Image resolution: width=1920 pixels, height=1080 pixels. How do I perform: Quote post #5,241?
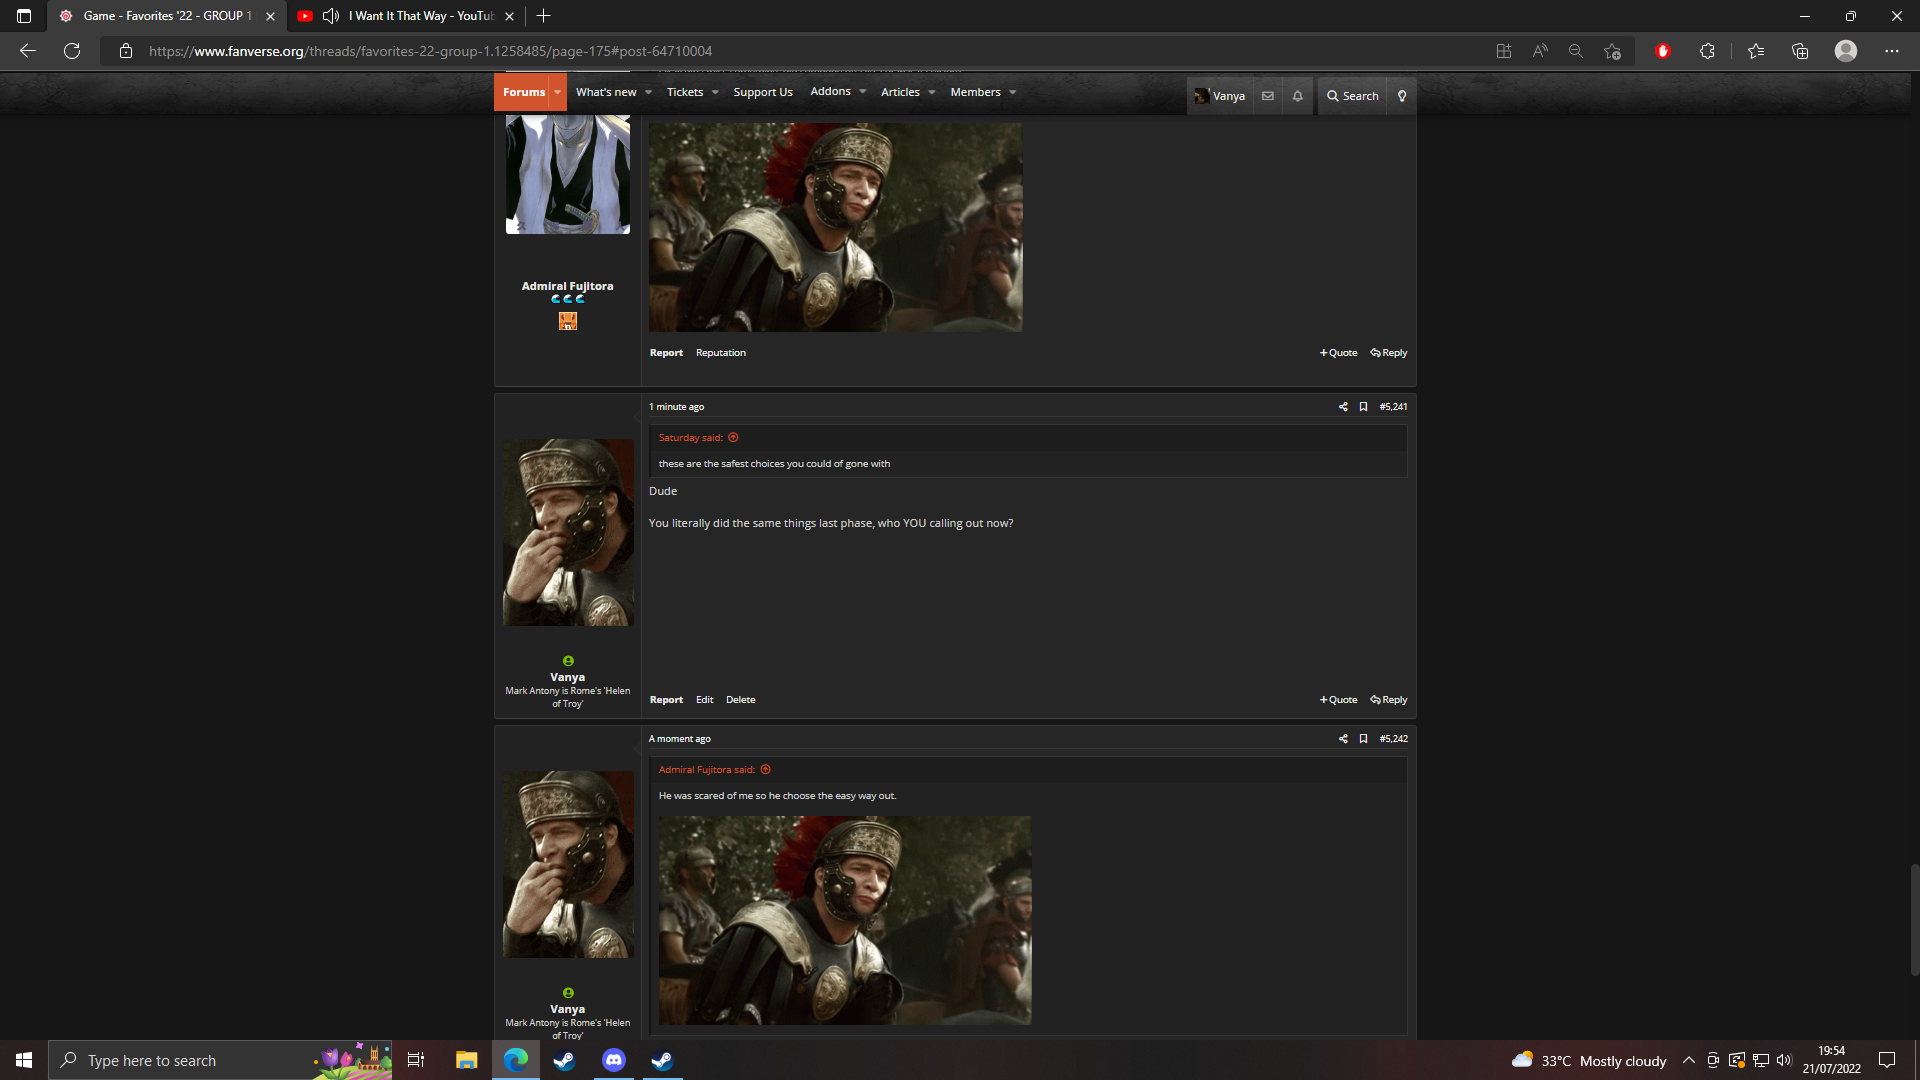(x=1339, y=700)
